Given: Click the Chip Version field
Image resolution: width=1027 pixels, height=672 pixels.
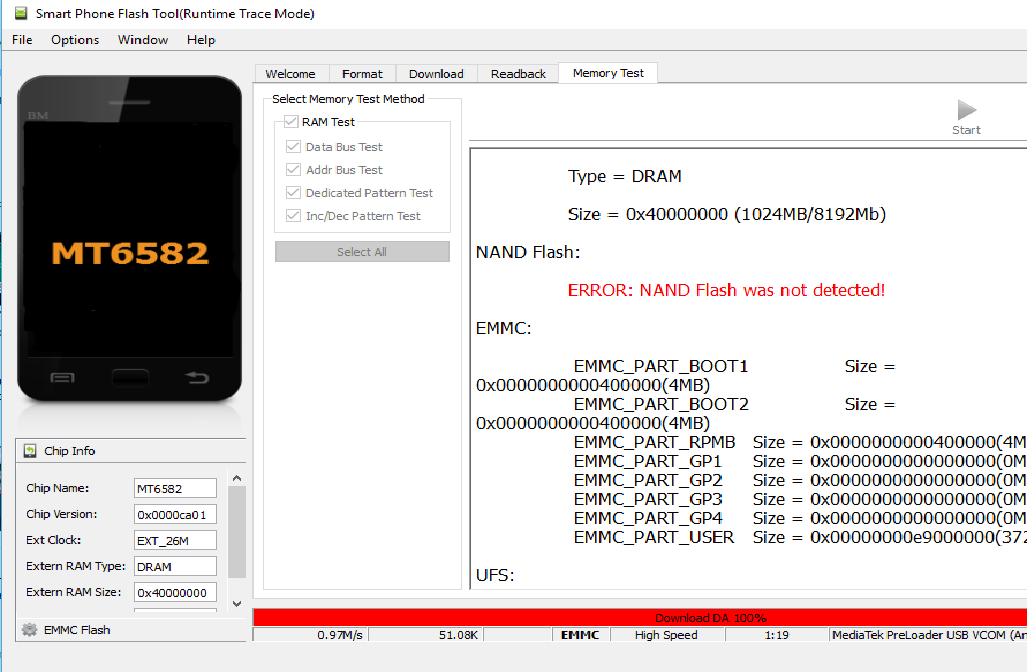Looking at the screenshot, I should pyautogui.click(x=175, y=514).
